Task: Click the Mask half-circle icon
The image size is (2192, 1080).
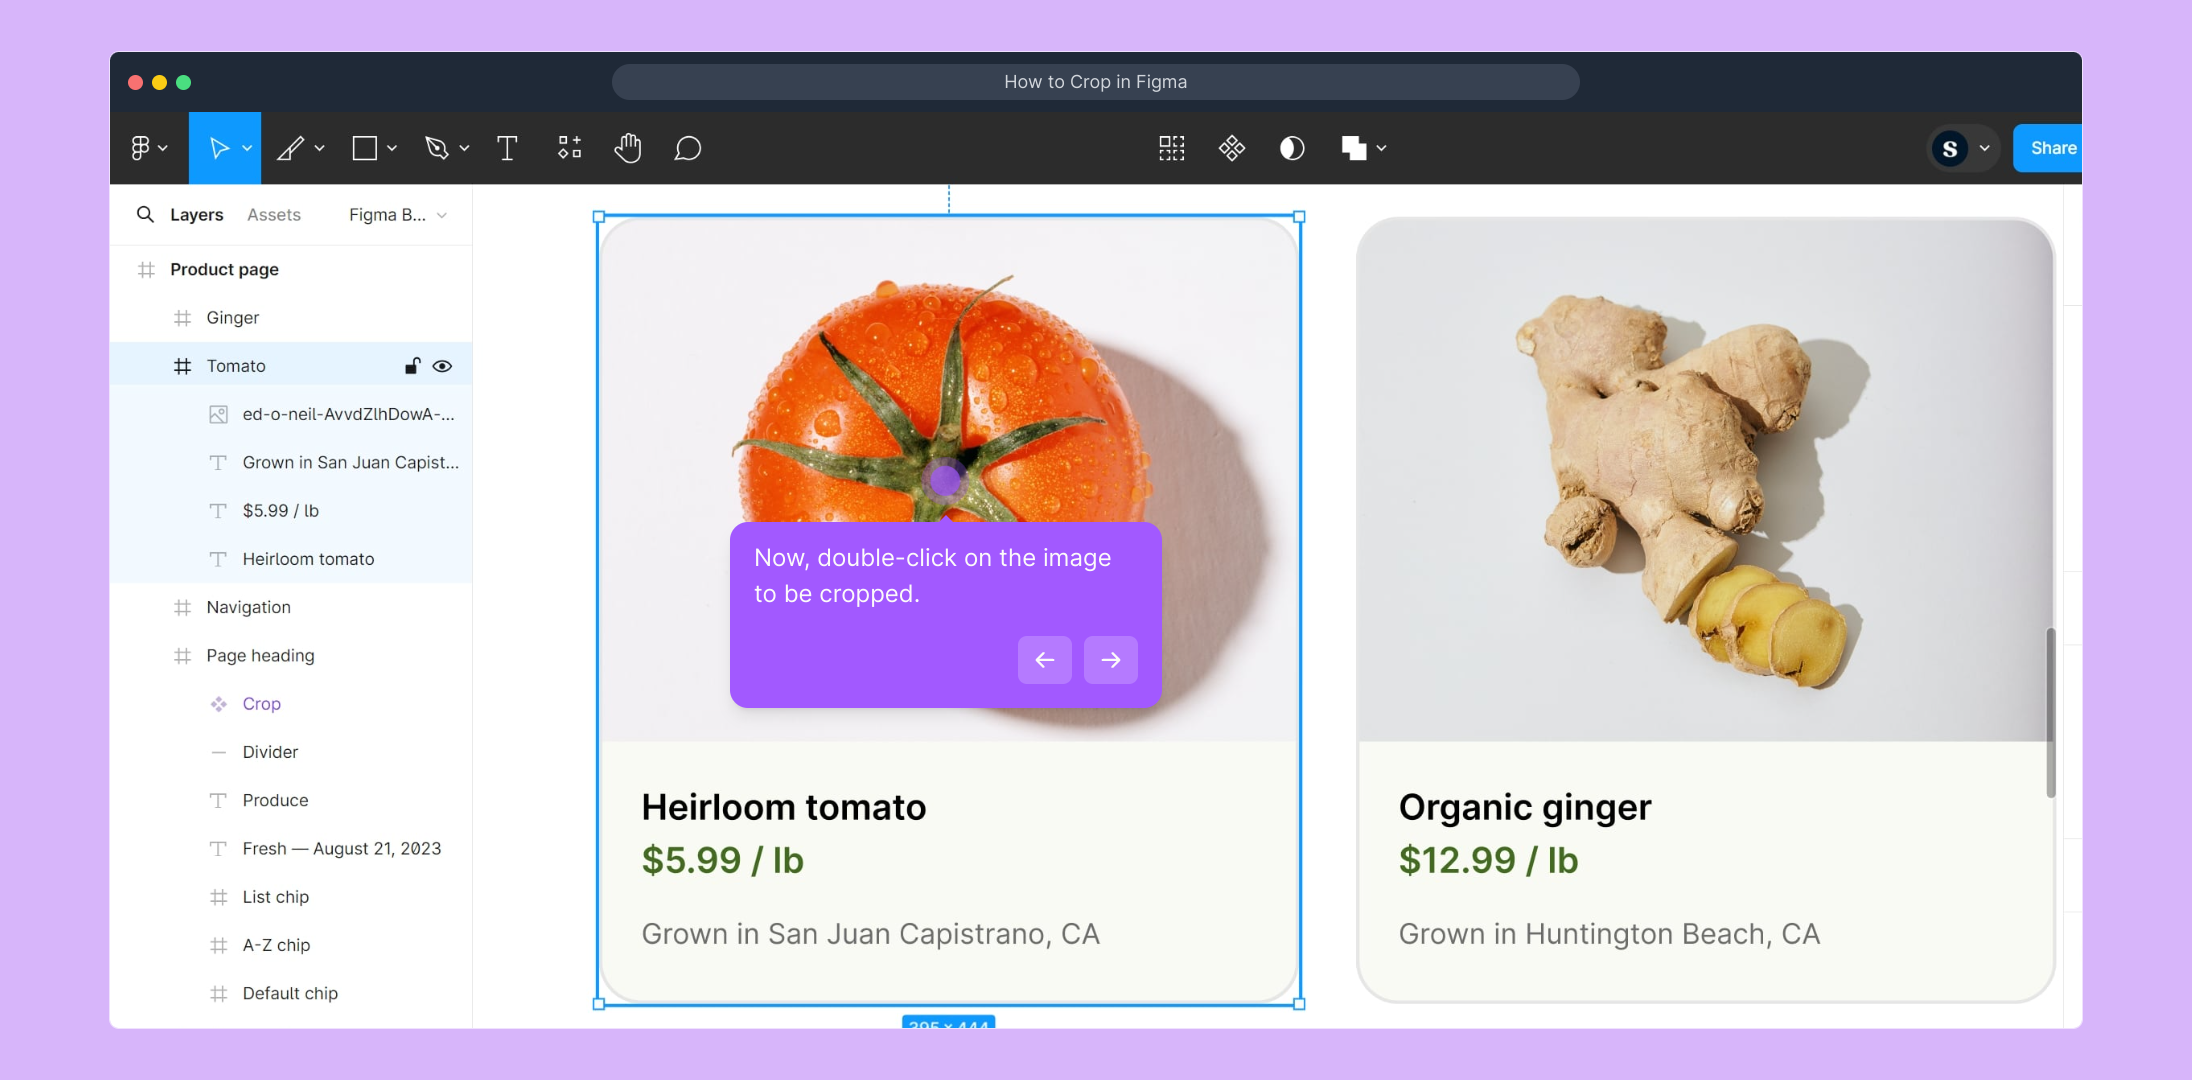Action: pos(1292,149)
